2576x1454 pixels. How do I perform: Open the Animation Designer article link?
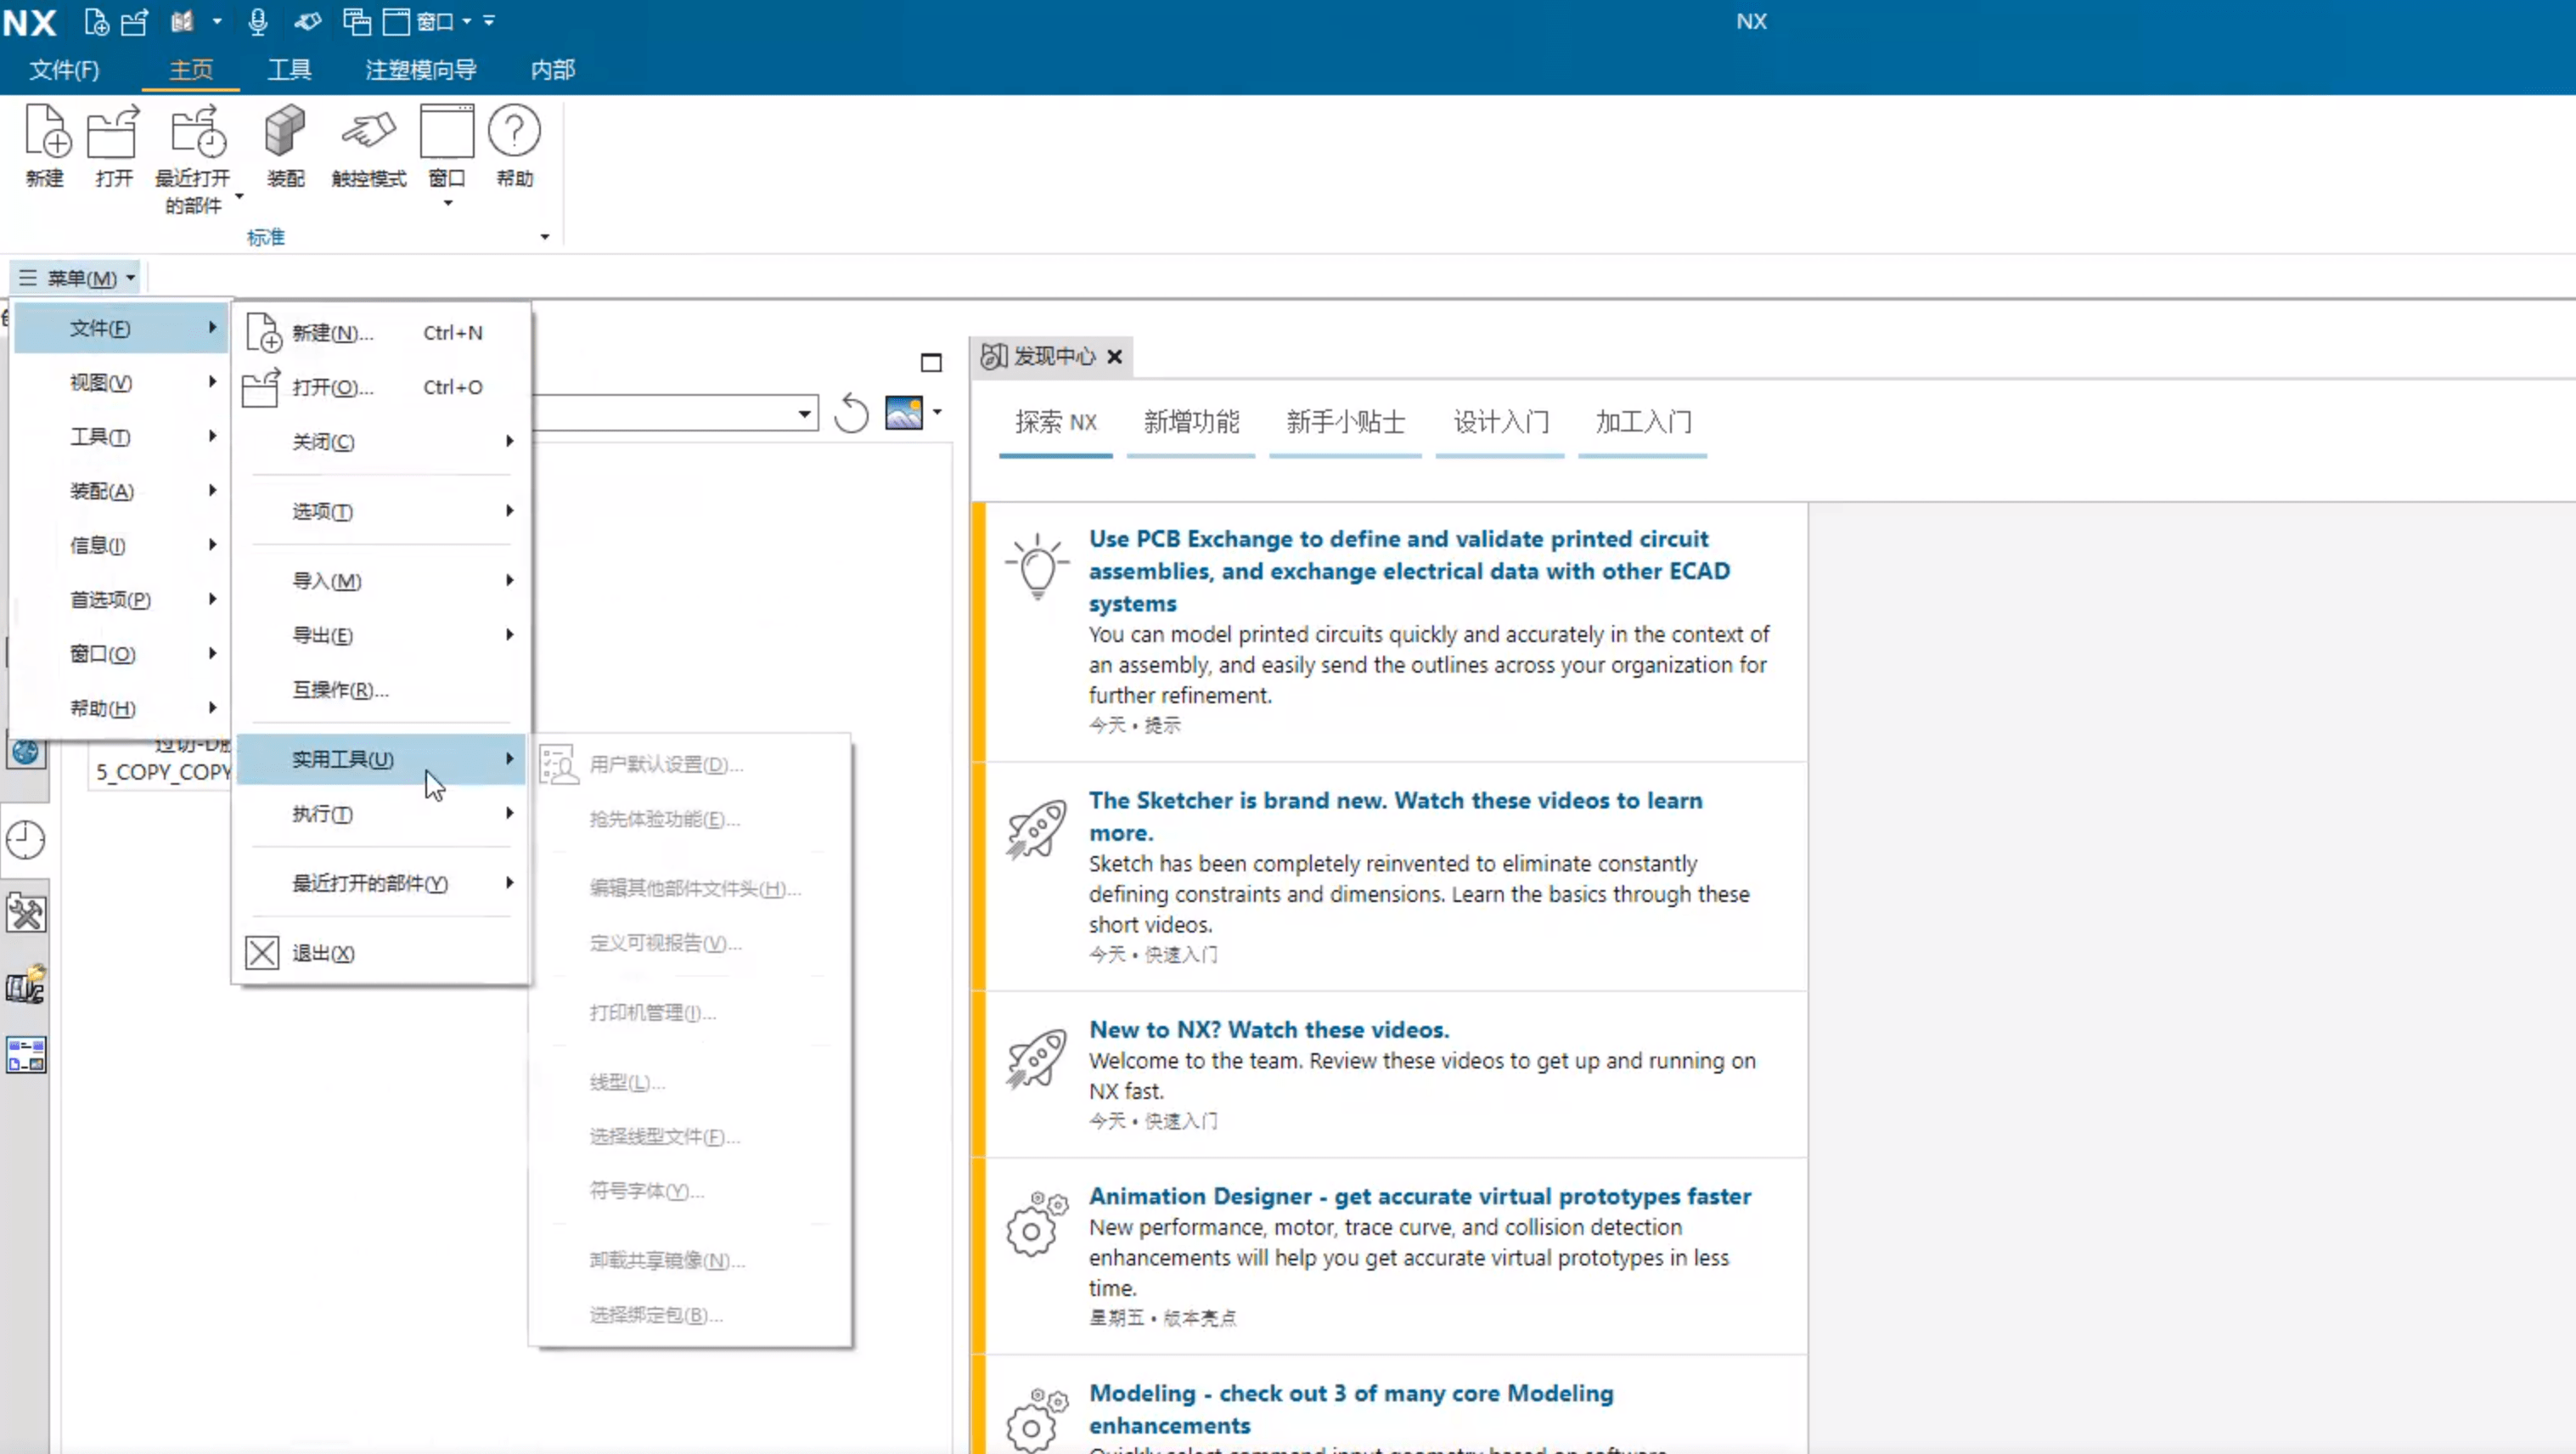1419,1196
